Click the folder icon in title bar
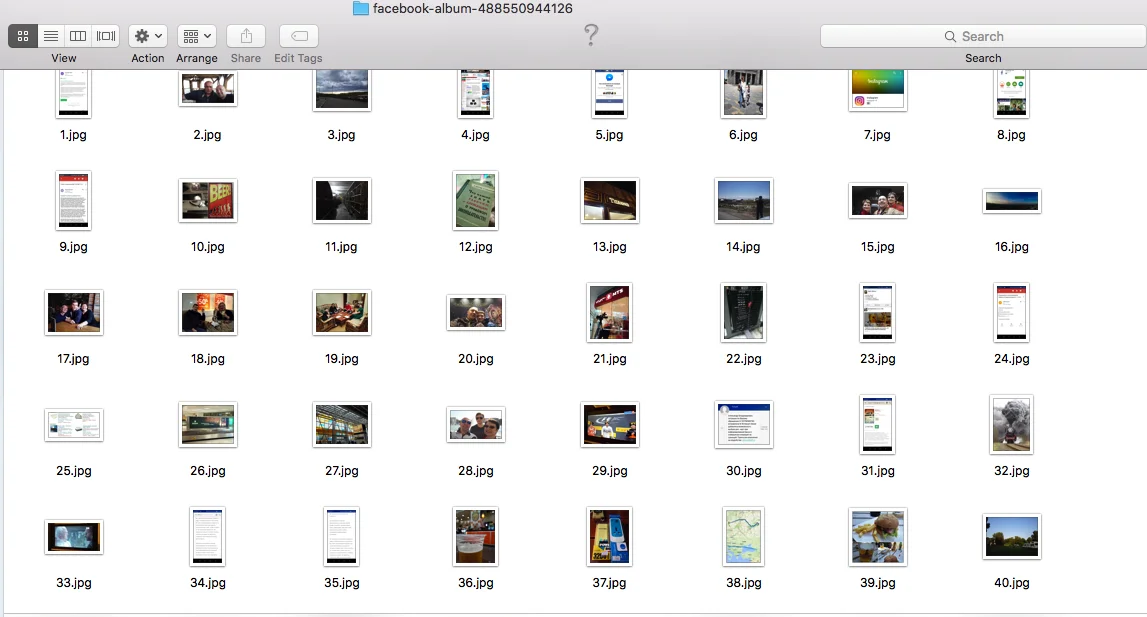Screen dimensions: 1147x617 [361, 9]
